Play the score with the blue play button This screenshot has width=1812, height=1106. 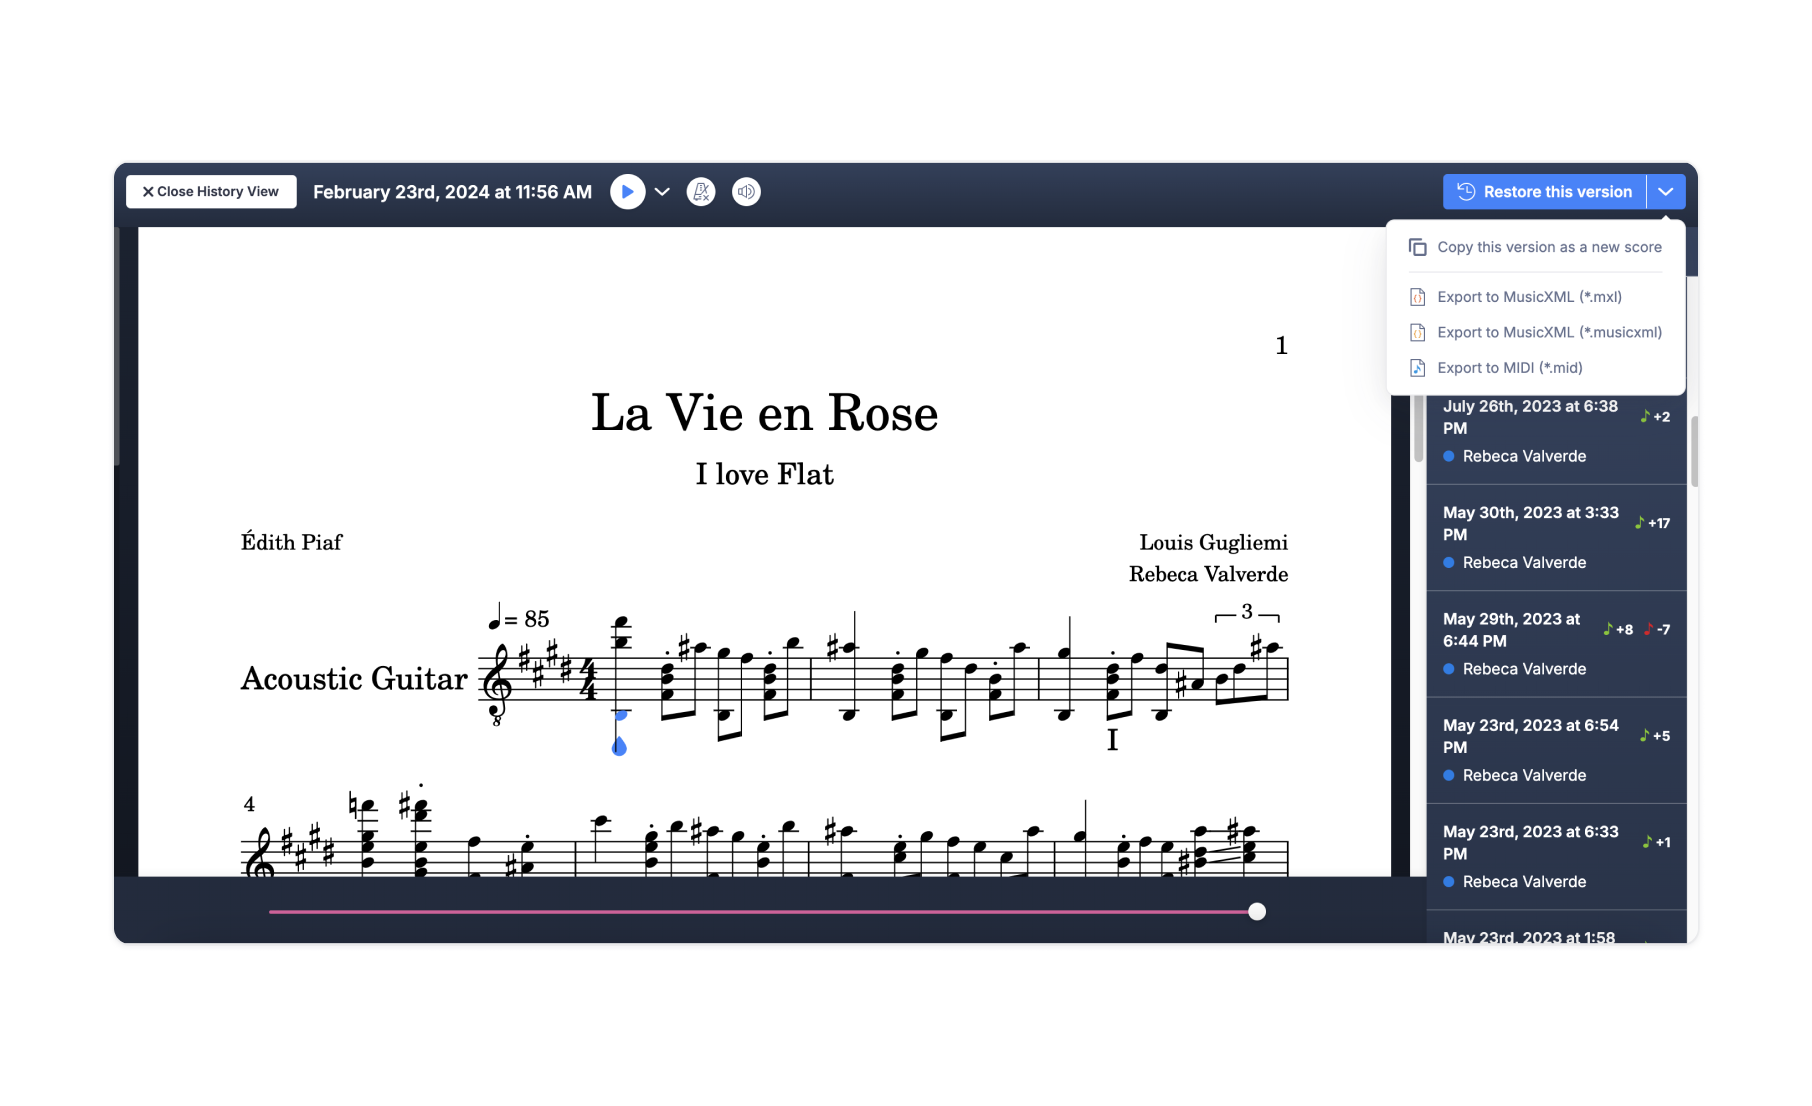point(627,192)
